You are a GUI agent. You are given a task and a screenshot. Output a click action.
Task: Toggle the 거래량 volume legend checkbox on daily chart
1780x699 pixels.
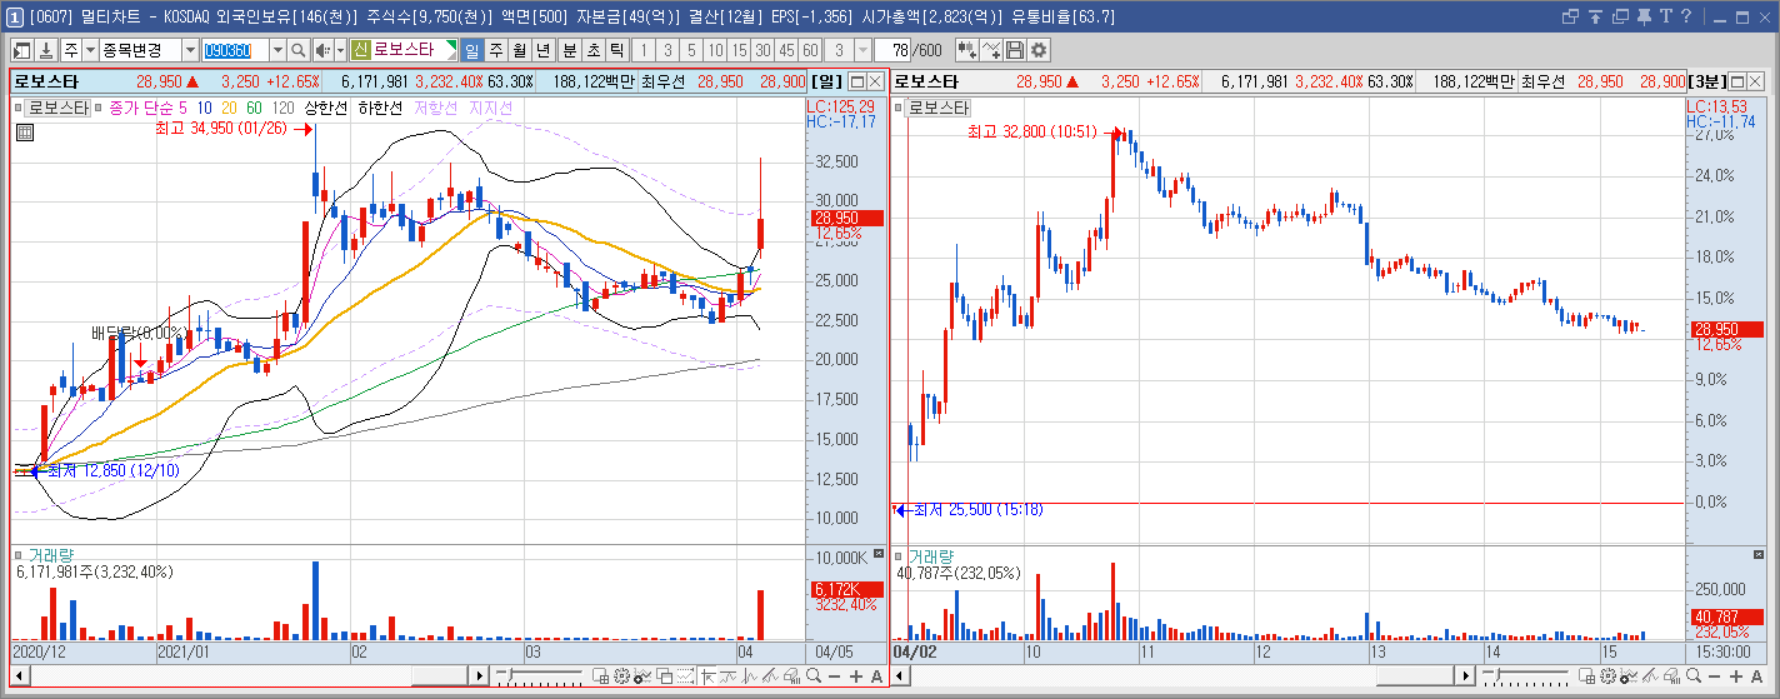pyautogui.click(x=18, y=555)
